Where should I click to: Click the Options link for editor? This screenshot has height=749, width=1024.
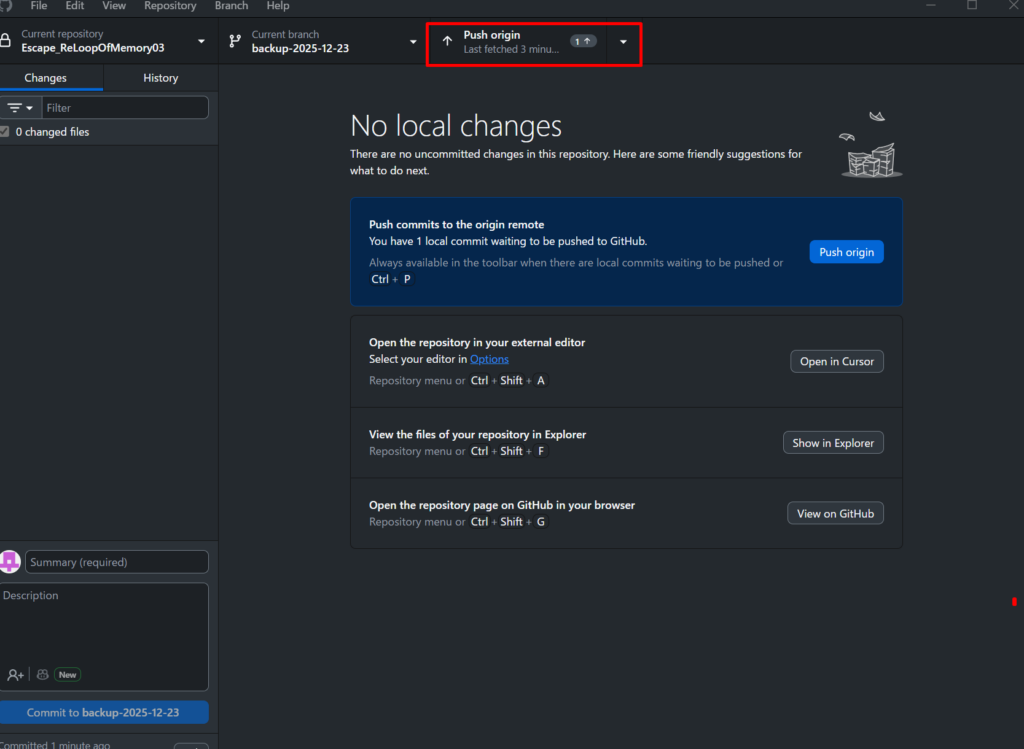coord(489,359)
